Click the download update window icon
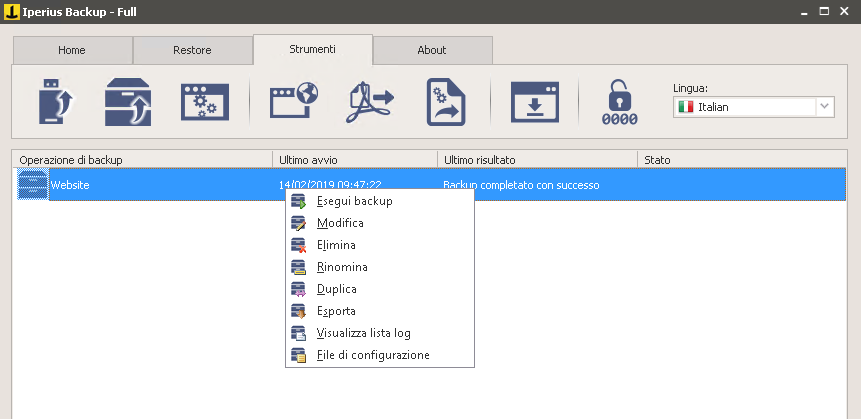Viewport: 861px width, 419px height. point(535,102)
